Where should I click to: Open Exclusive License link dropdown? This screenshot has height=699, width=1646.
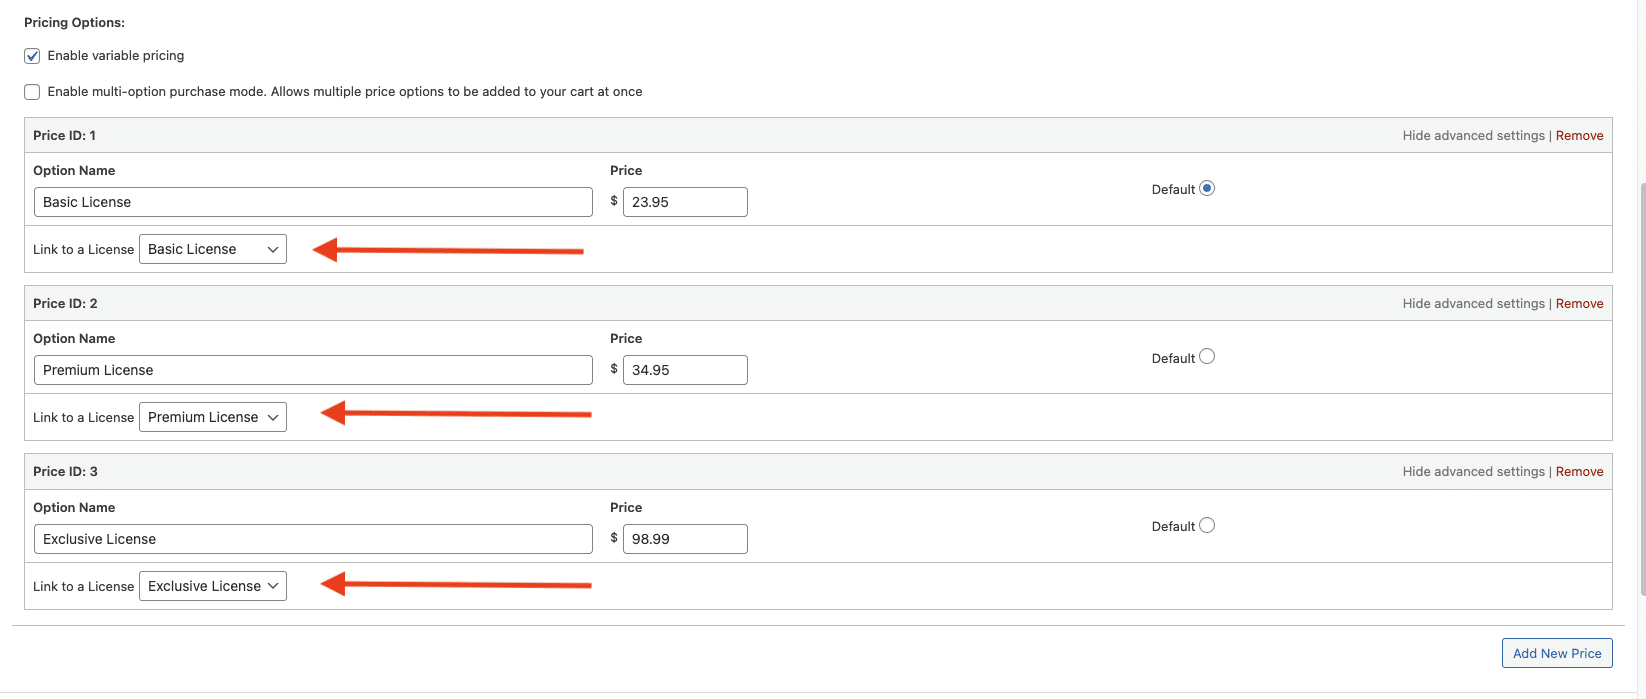click(213, 586)
